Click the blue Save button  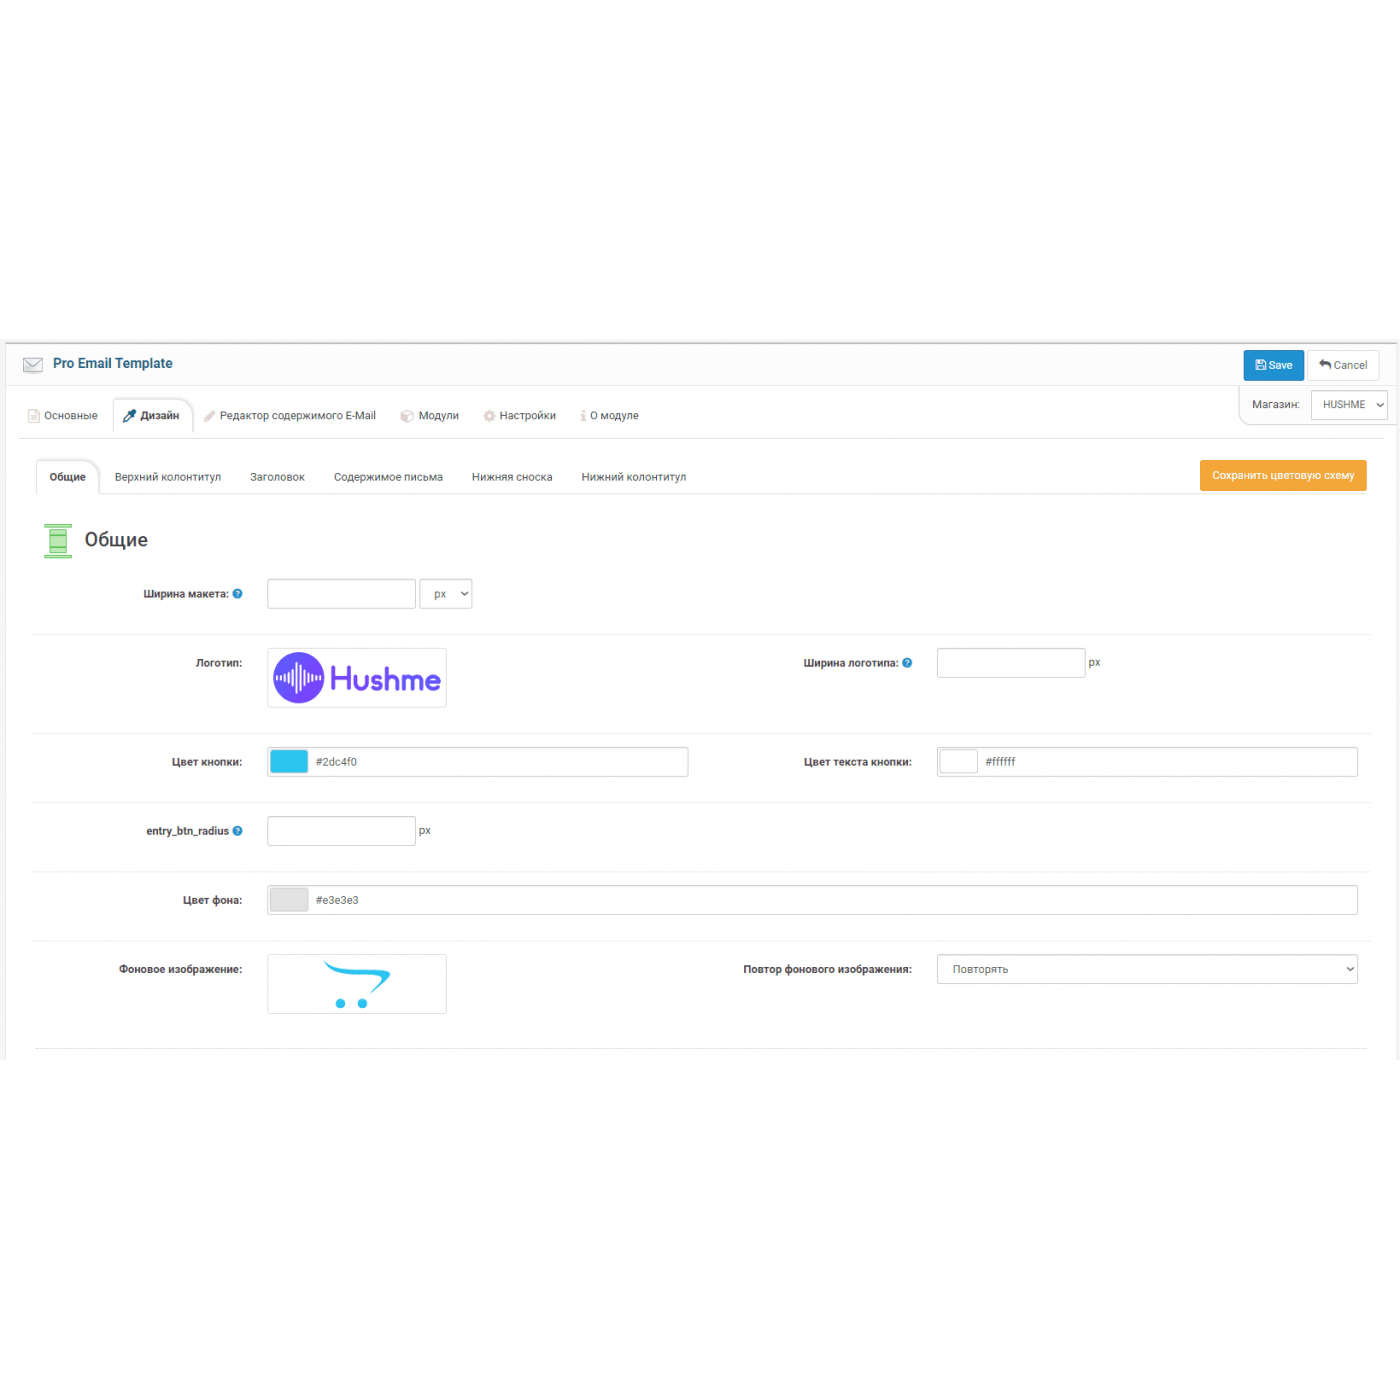pos(1273,365)
